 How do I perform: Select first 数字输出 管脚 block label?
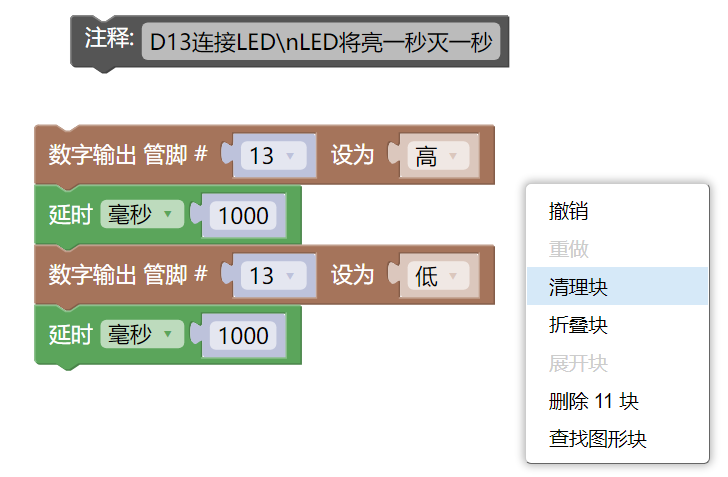tap(127, 155)
